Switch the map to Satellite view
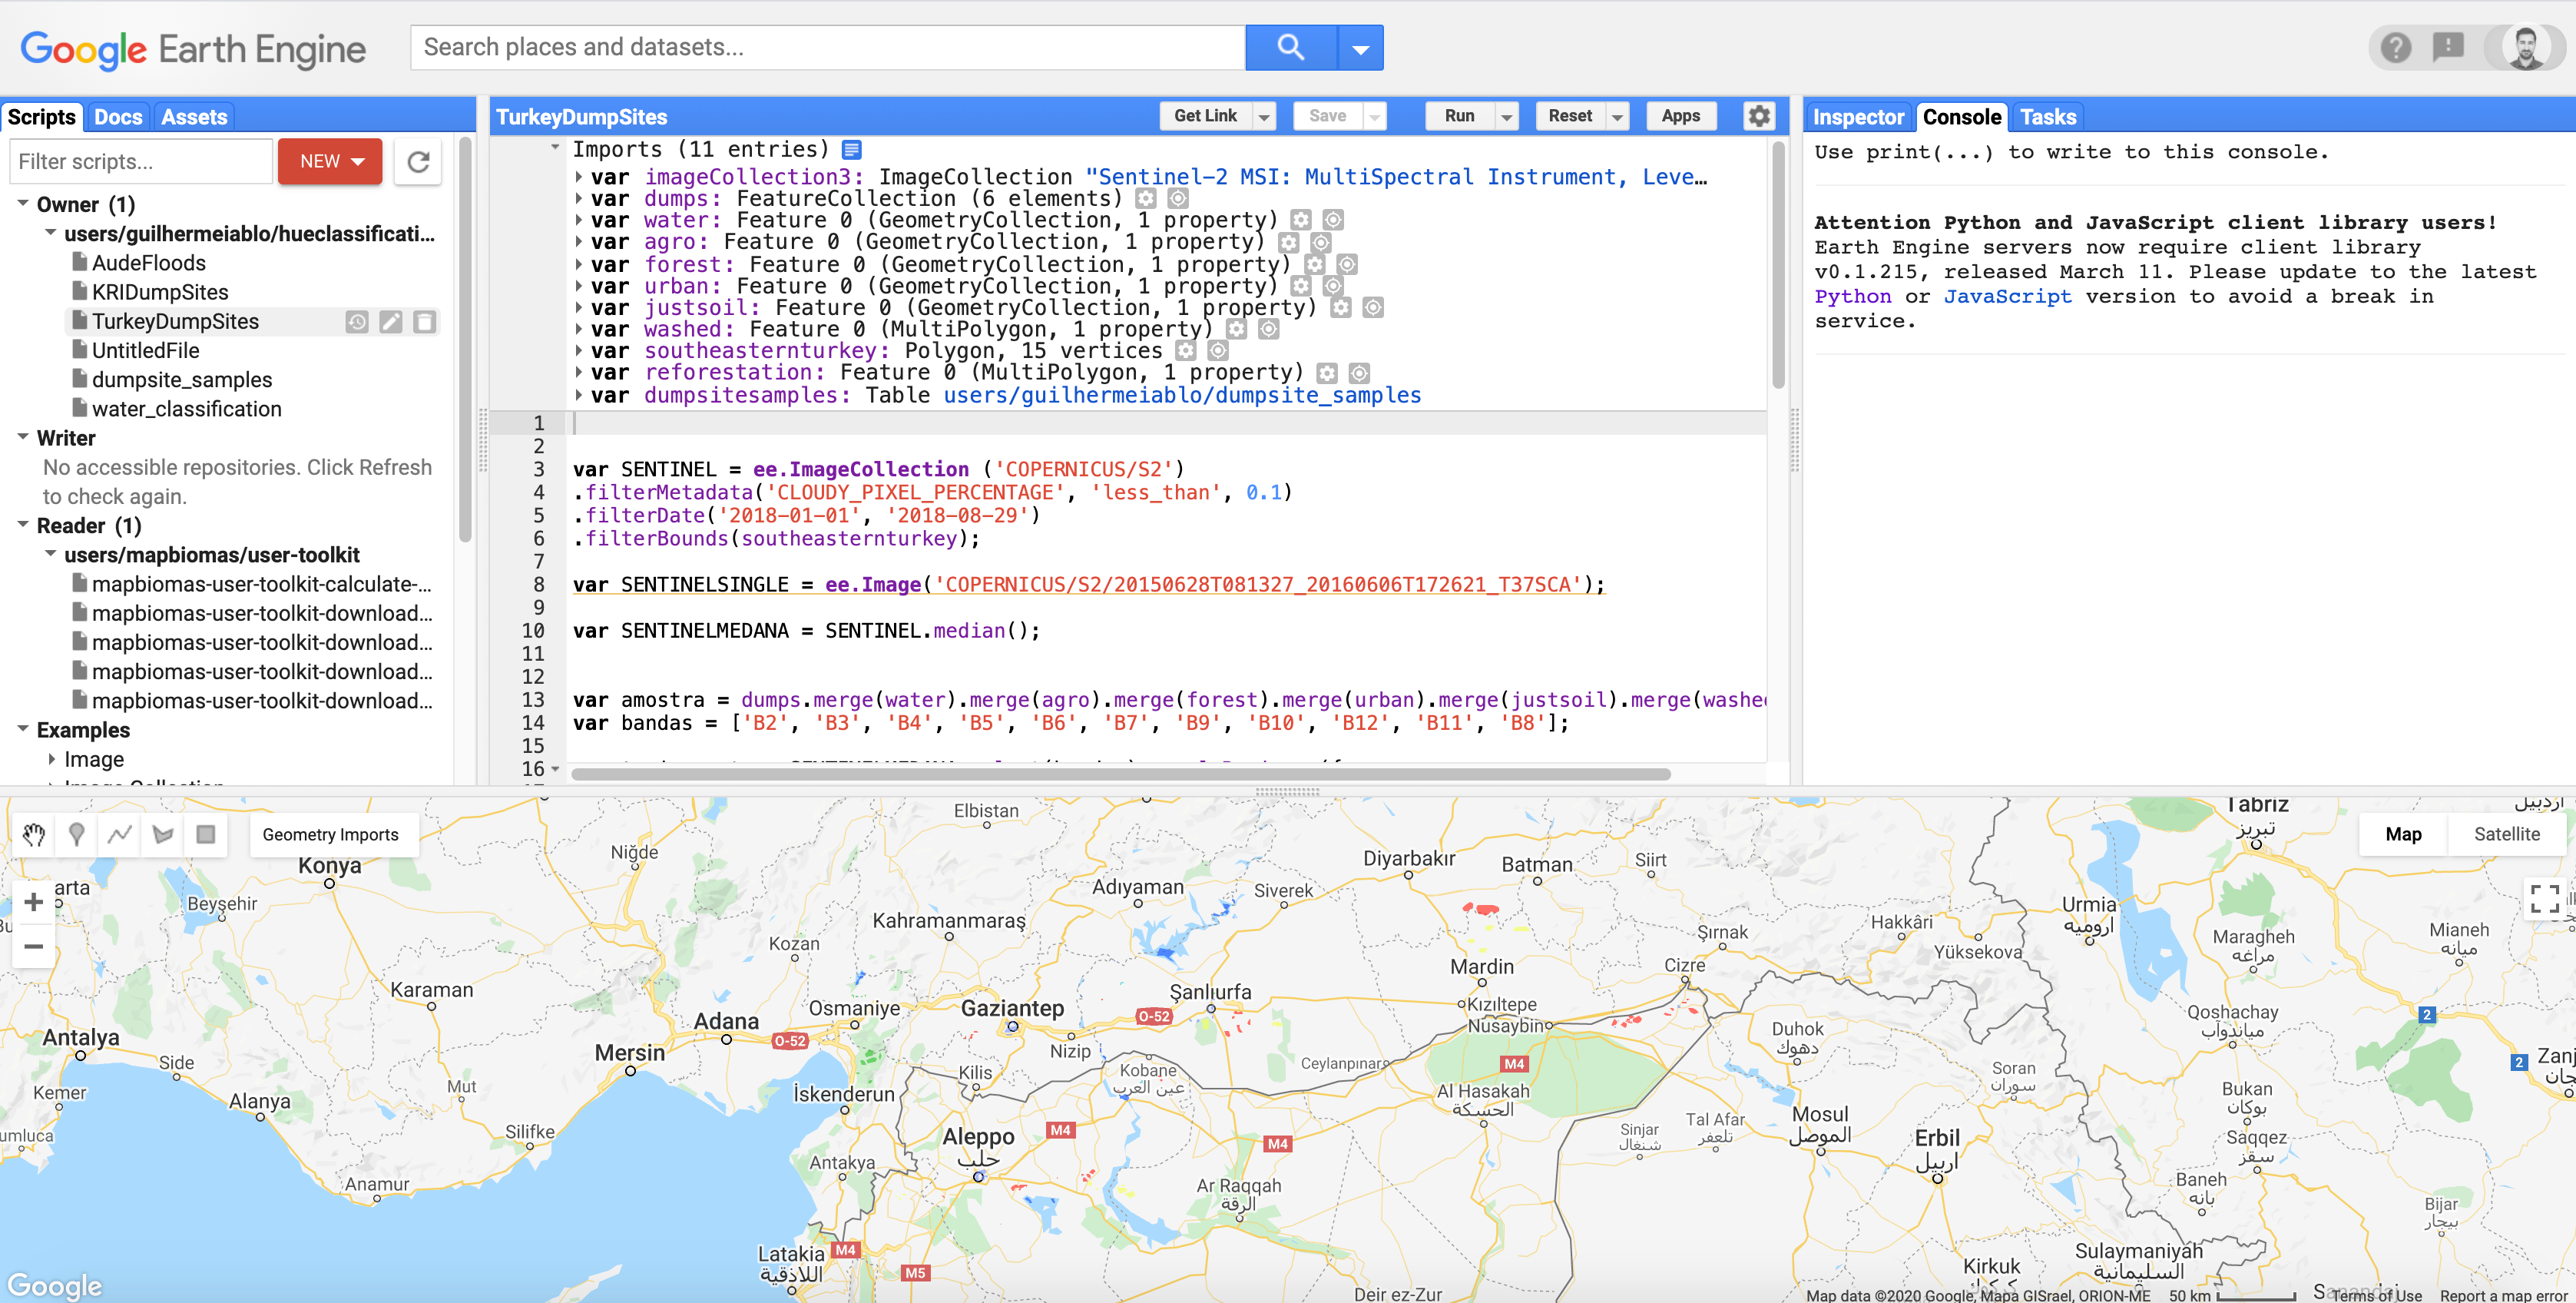The width and height of the screenshot is (2576, 1303). [x=2506, y=834]
